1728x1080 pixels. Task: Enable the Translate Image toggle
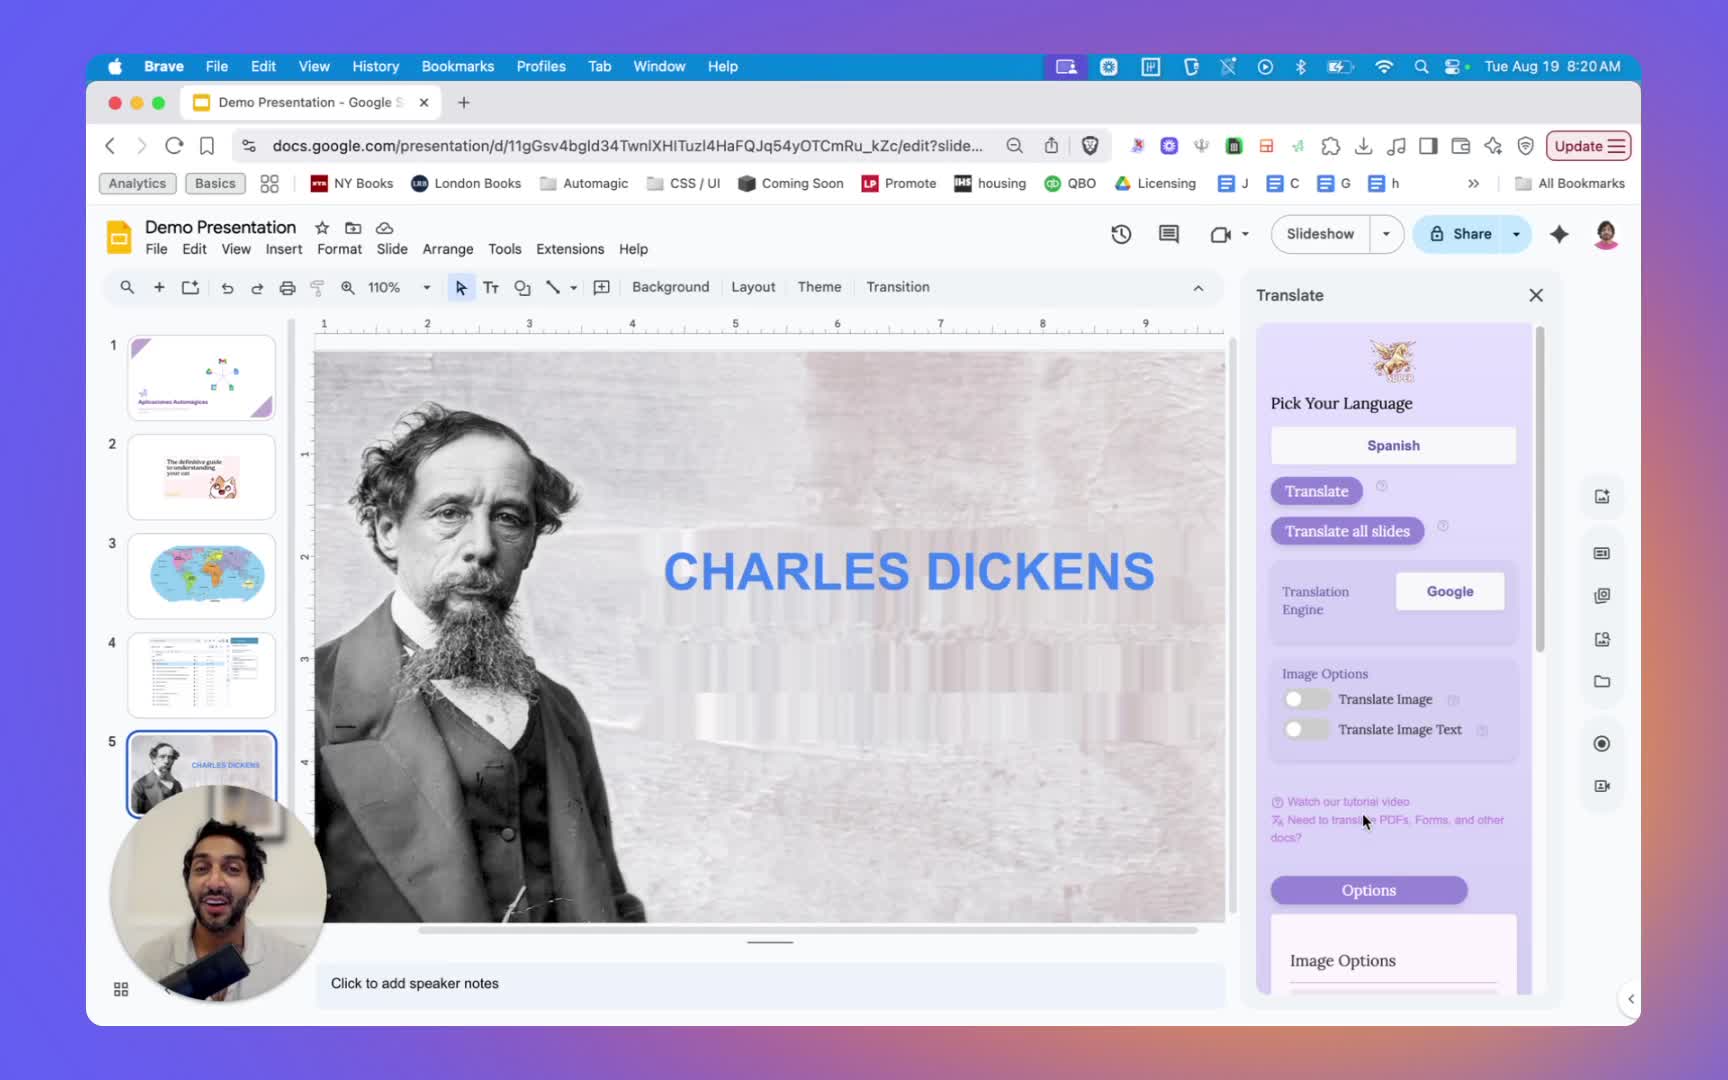[x=1304, y=699]
